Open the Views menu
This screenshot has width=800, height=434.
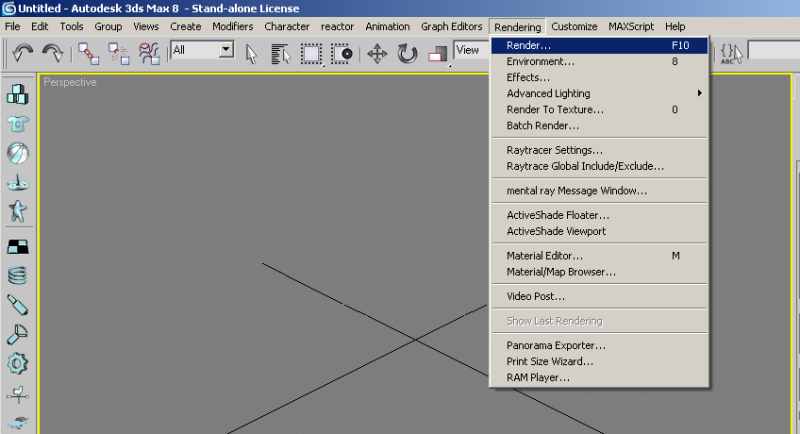[x=146, y=27]
